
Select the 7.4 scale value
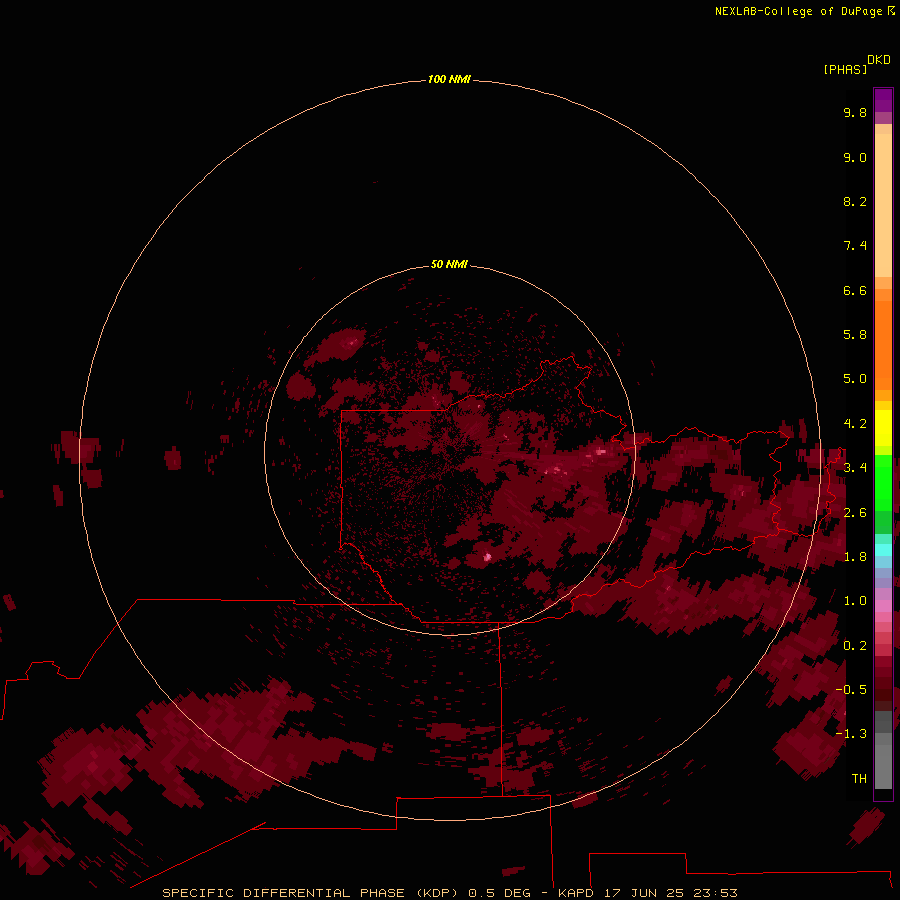coord(855,246)
